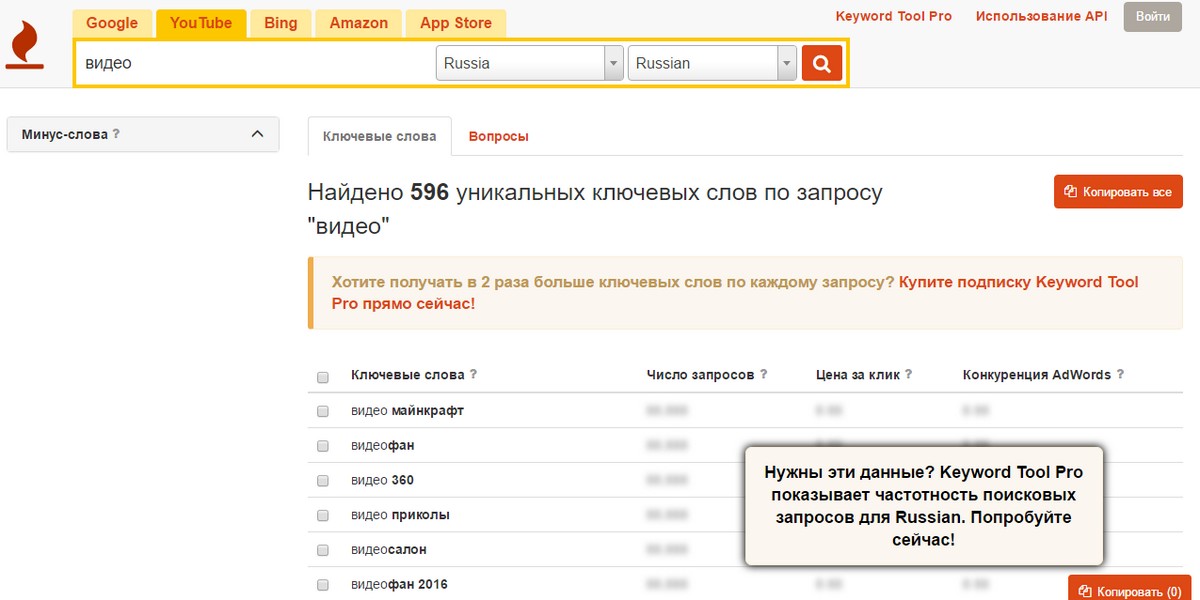The height and width of the screenshot is (600, 1200).
Task: Click the Keyword Tool Pro tooltip popup
Action: [924, 505]
